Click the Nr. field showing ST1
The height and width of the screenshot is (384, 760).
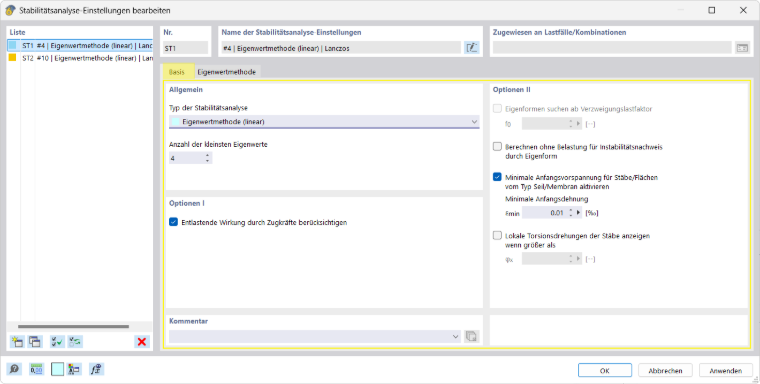point(186,48)
